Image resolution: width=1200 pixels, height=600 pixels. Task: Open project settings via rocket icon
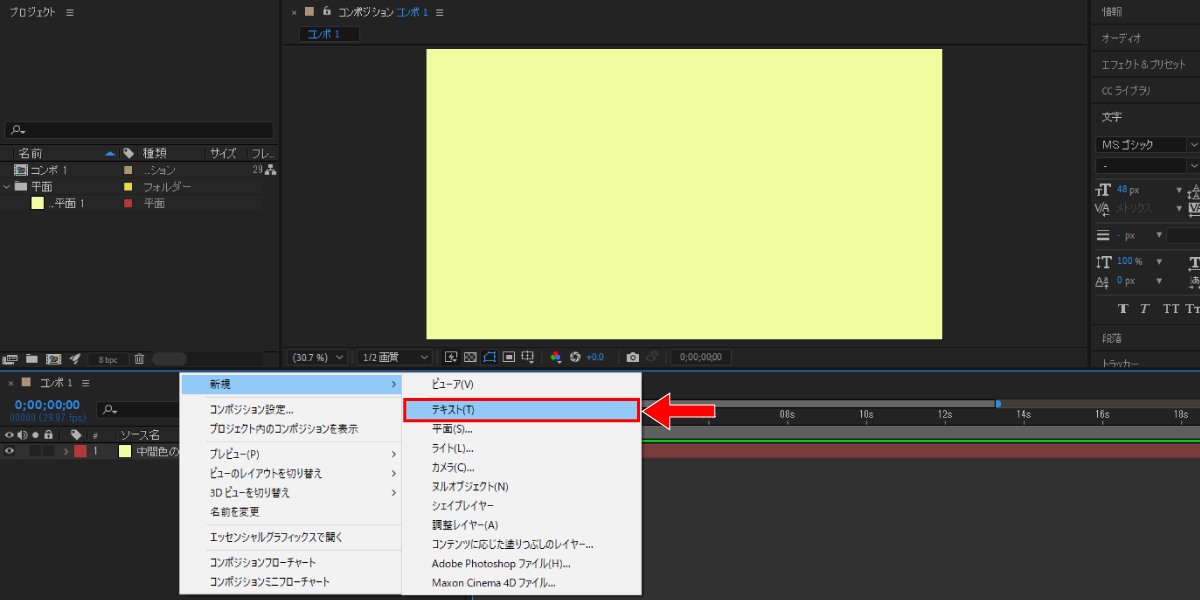(x=74, y=358)
